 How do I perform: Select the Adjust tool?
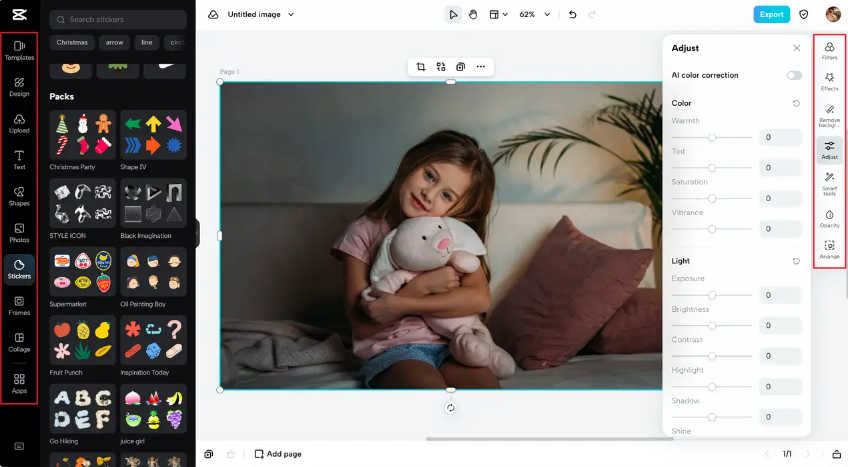[830, 150]
